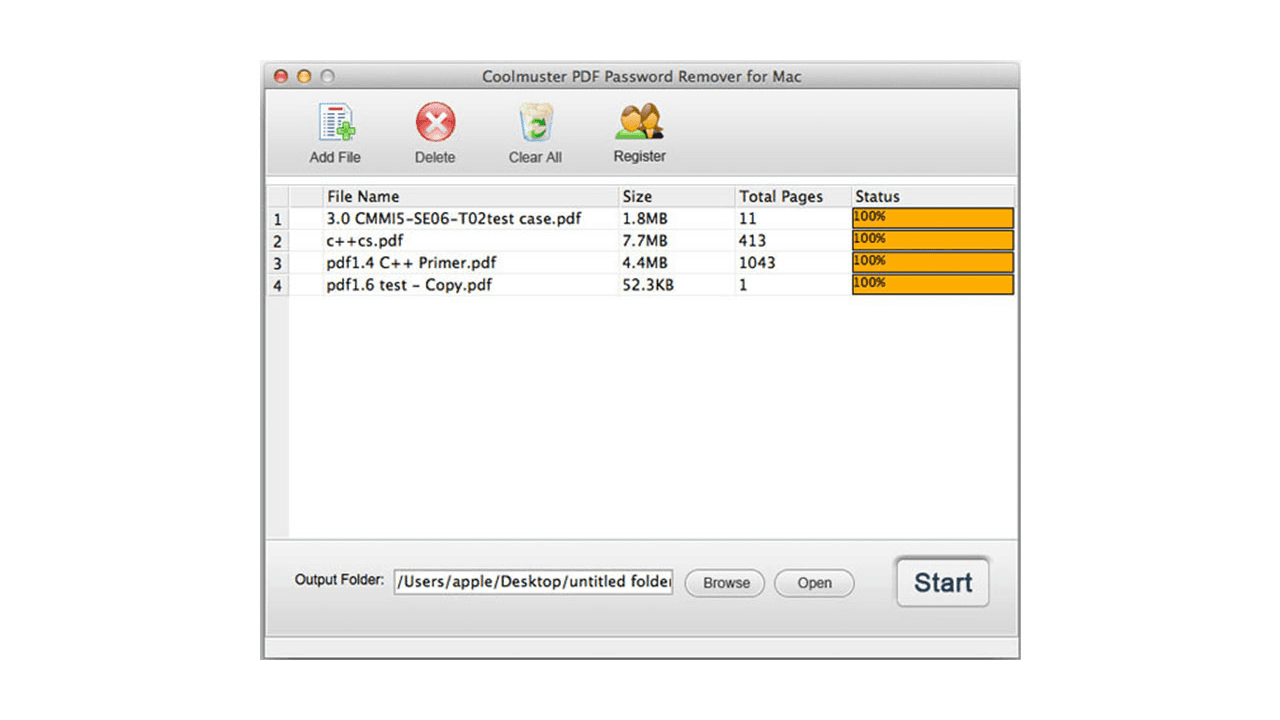Select pdf1.6 test - Copy.pdf file
1280x720 pixels.
click(409, 284)
